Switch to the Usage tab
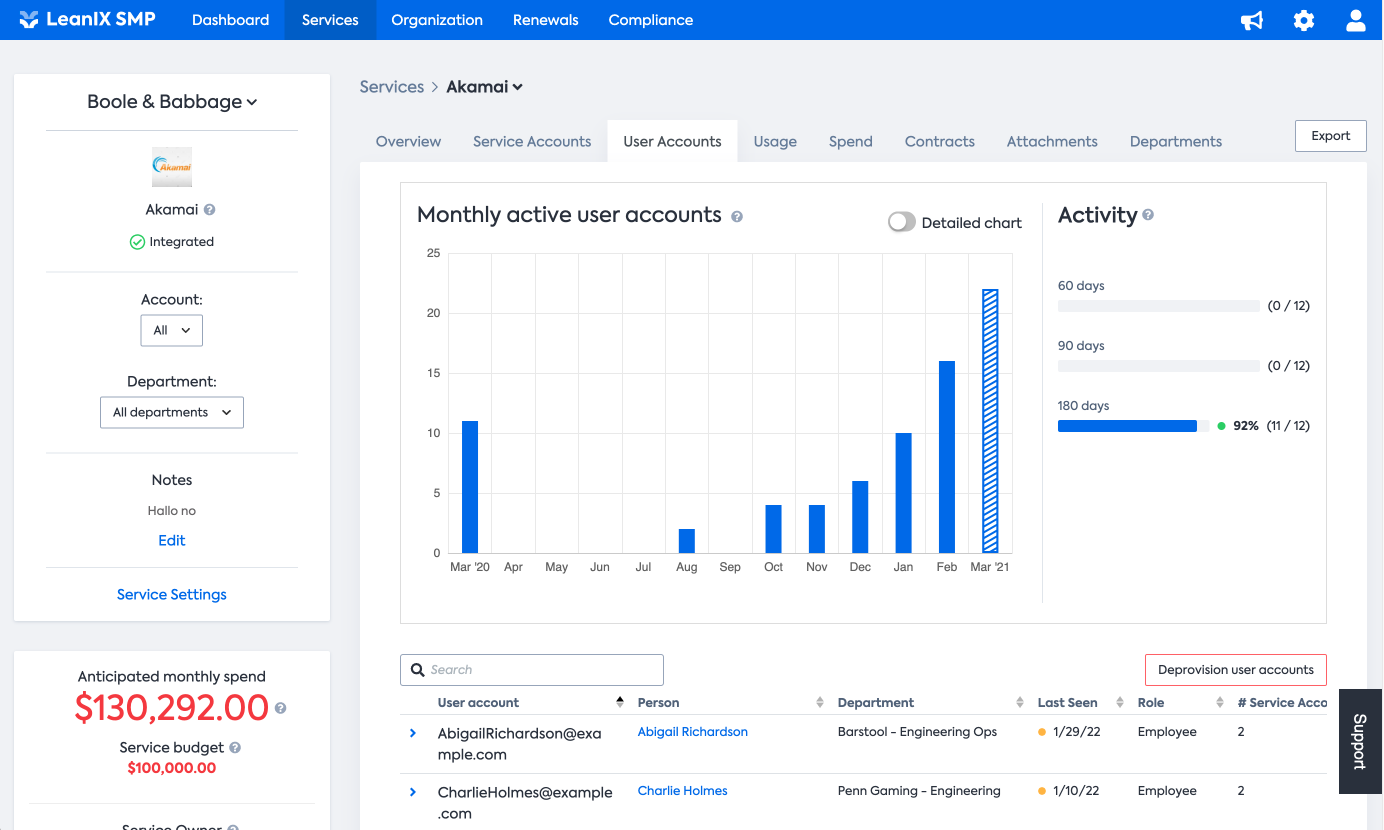 pos(775,141)
